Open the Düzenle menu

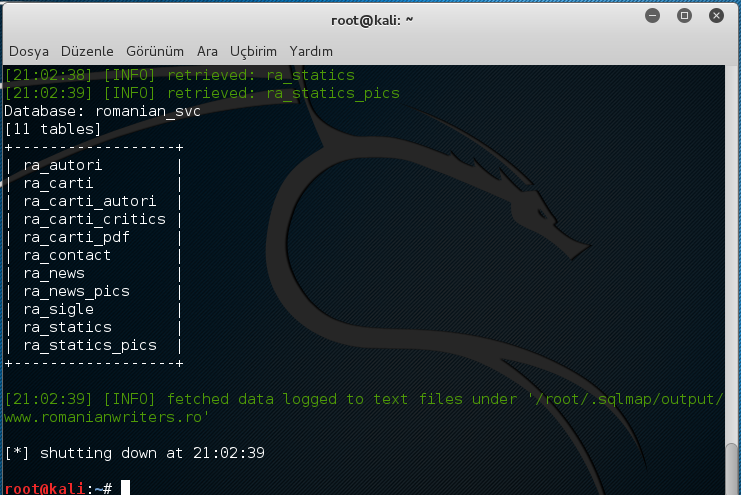tap(87, 51)
